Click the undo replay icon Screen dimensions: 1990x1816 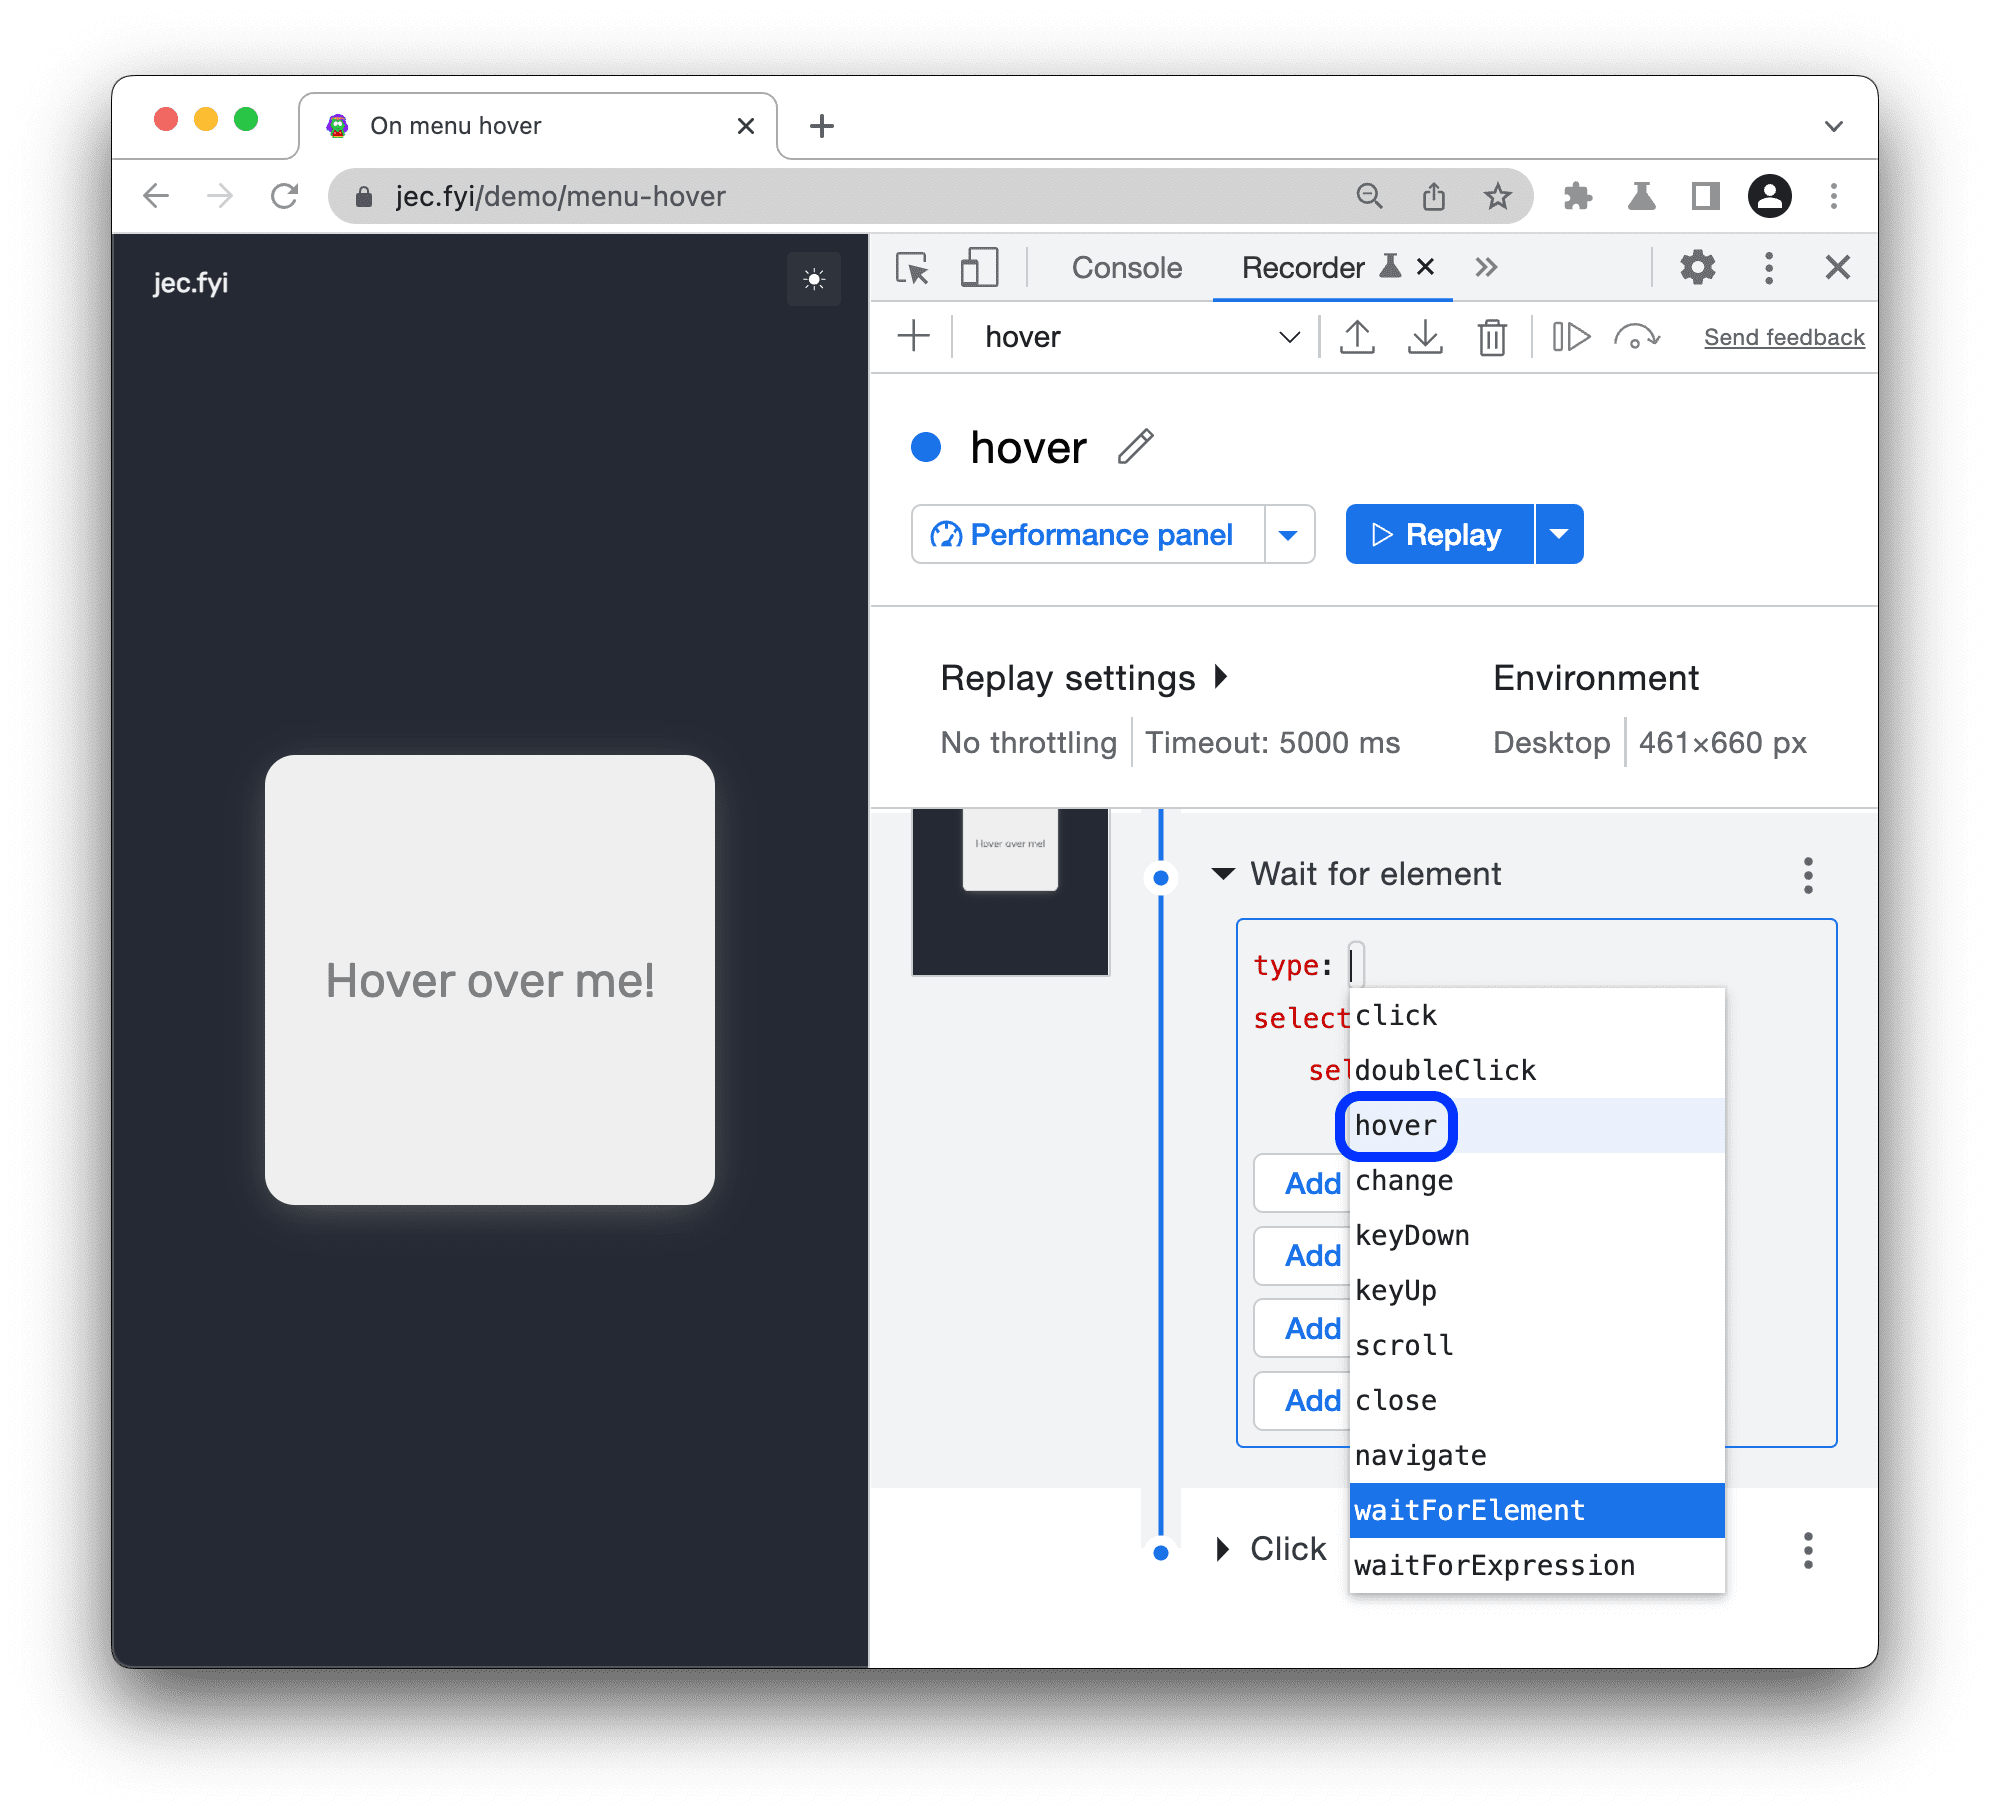click(1635, 336)
